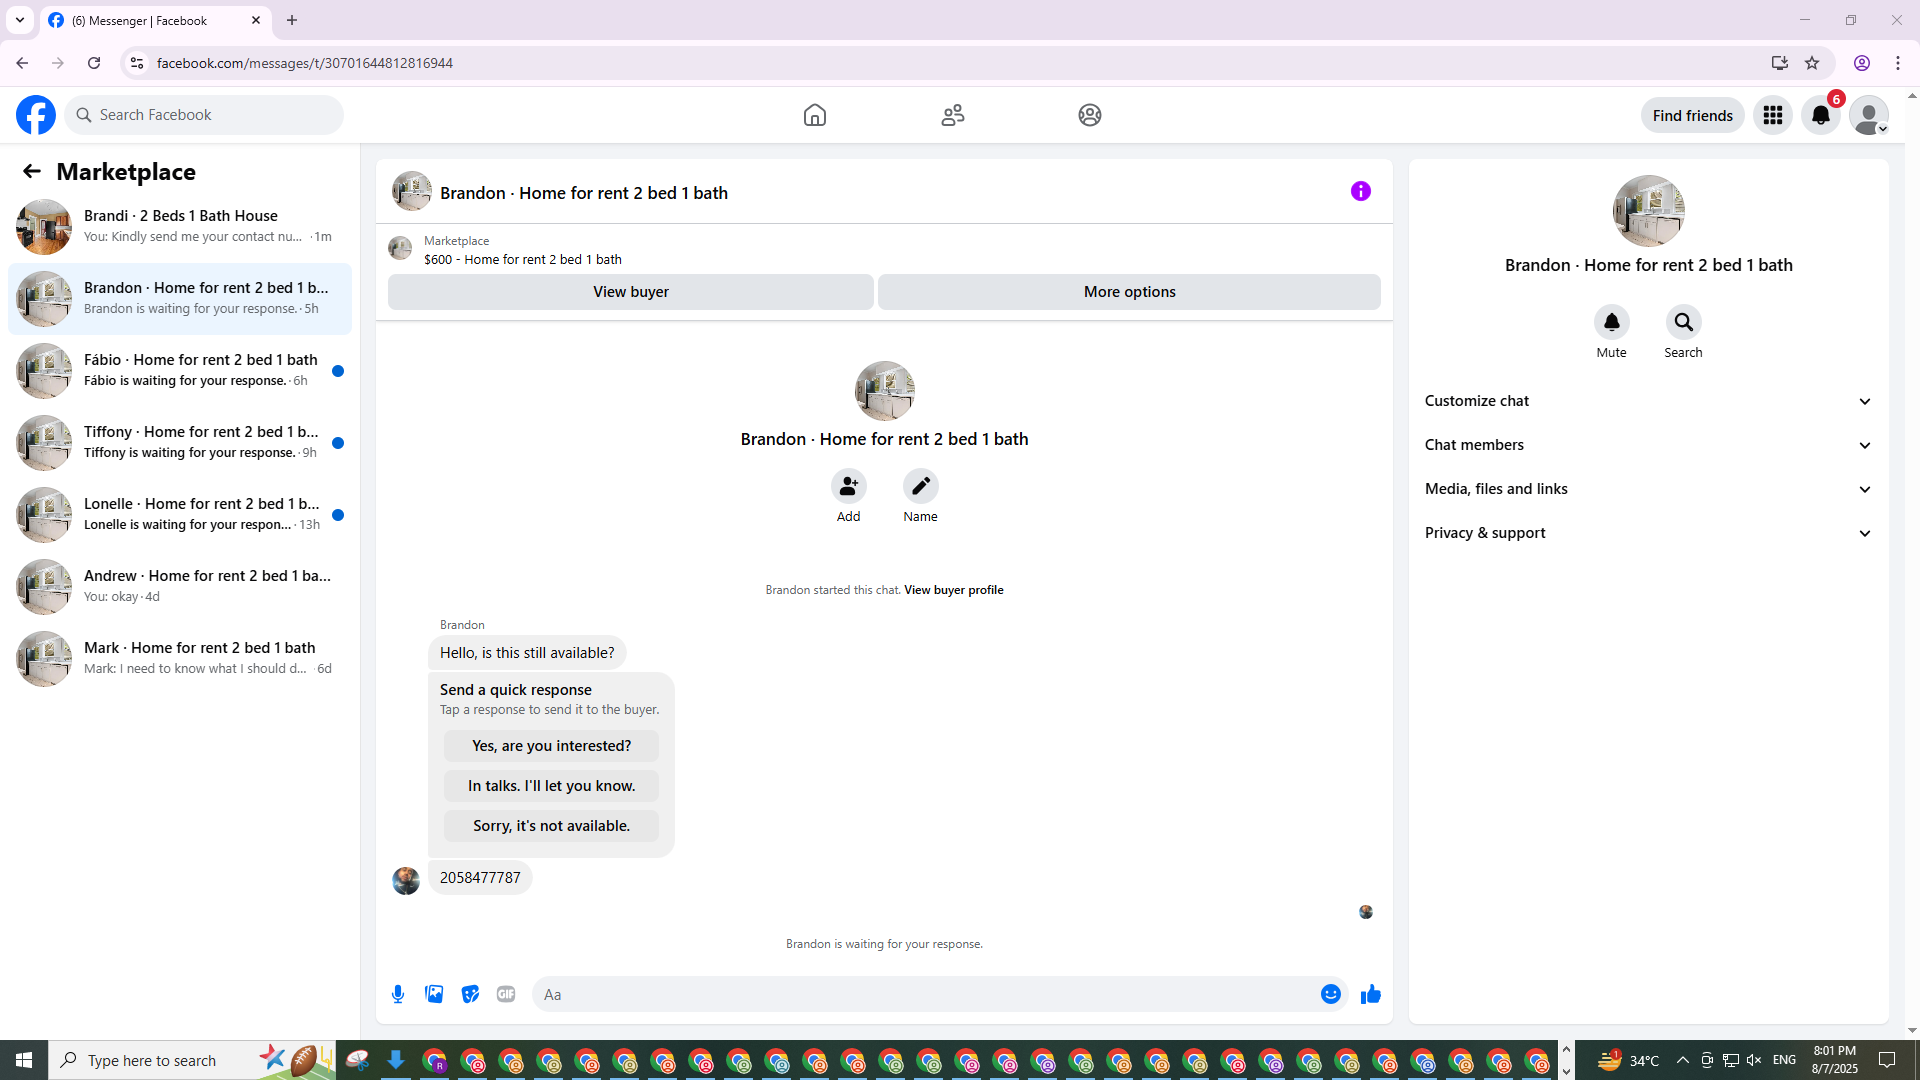Open the Tiffony Home for rent conversation
The height and width of the screenshot is (1080, 1920).
180,443
